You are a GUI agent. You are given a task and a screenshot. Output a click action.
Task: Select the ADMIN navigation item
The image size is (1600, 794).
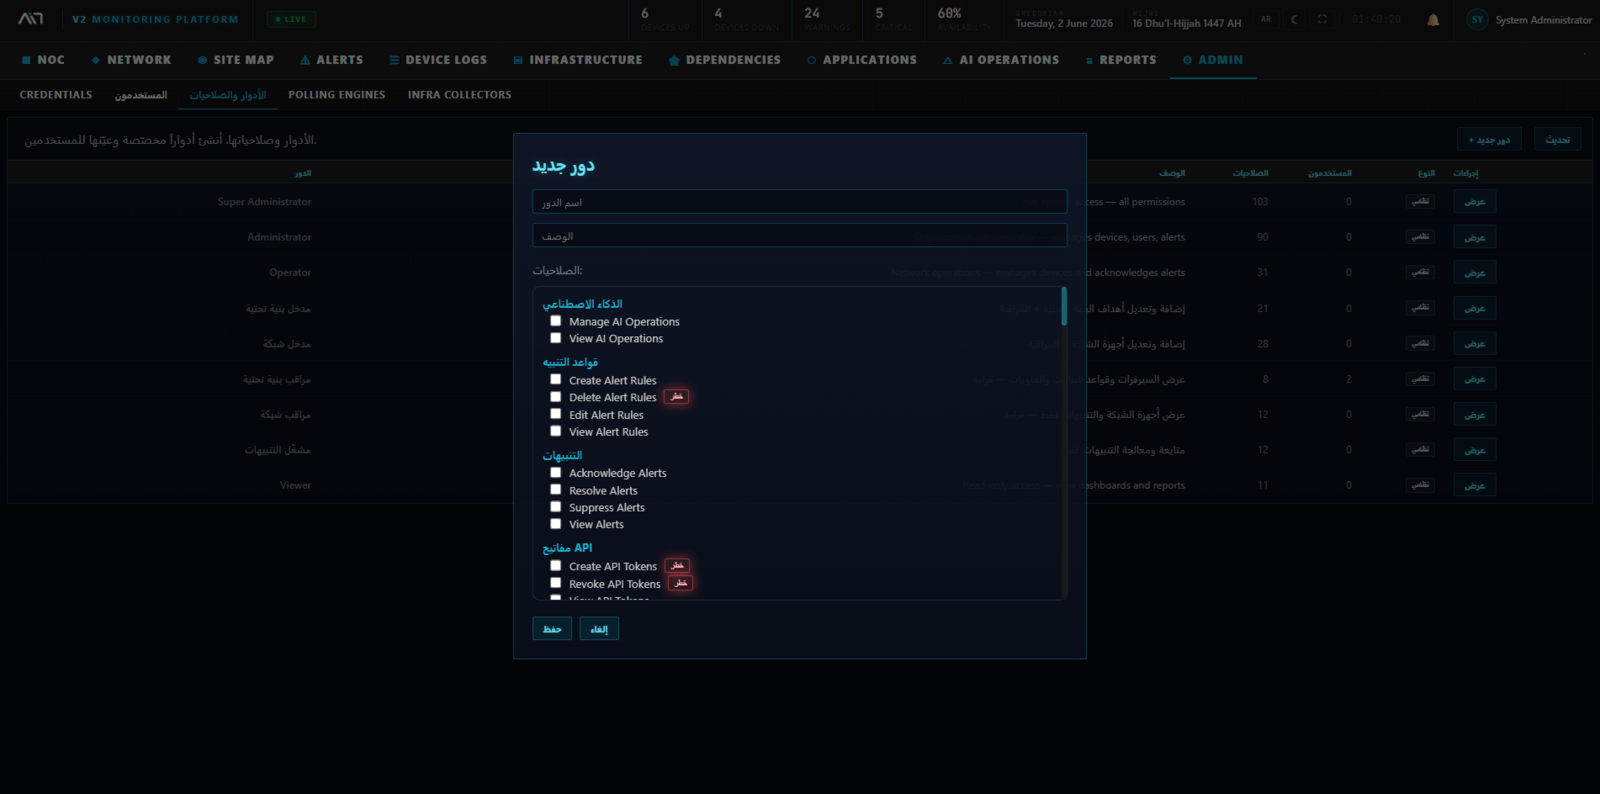[x=1213, y=60]
